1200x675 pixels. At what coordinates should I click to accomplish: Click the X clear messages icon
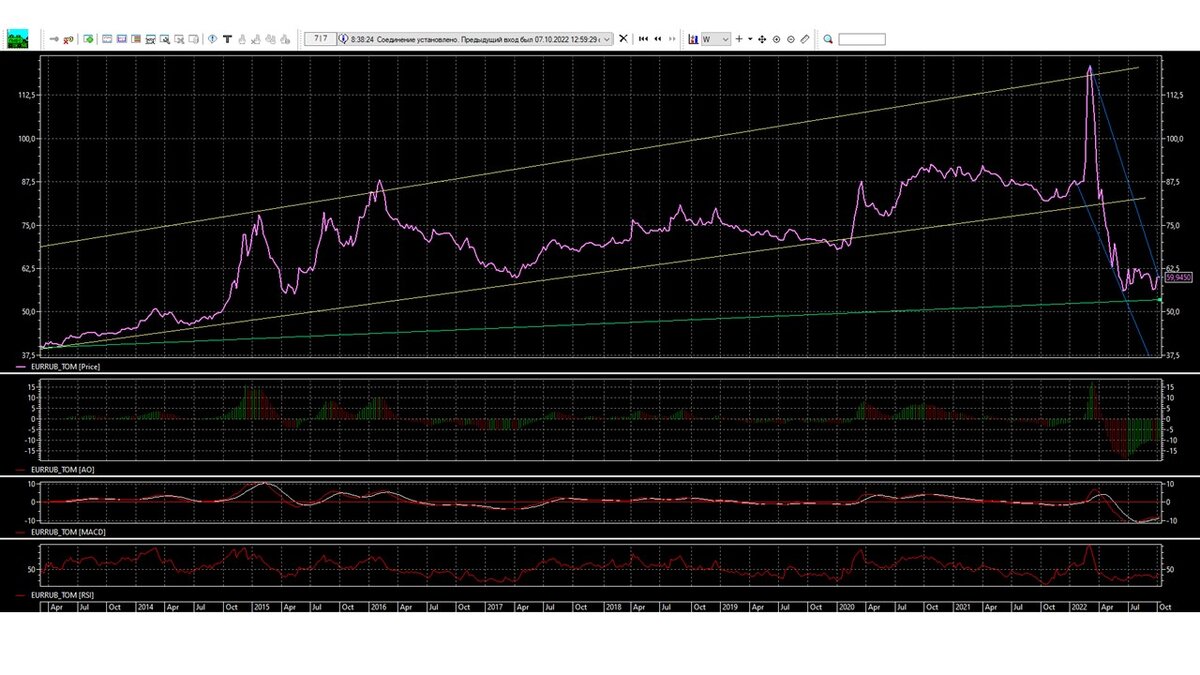[623, 39]
